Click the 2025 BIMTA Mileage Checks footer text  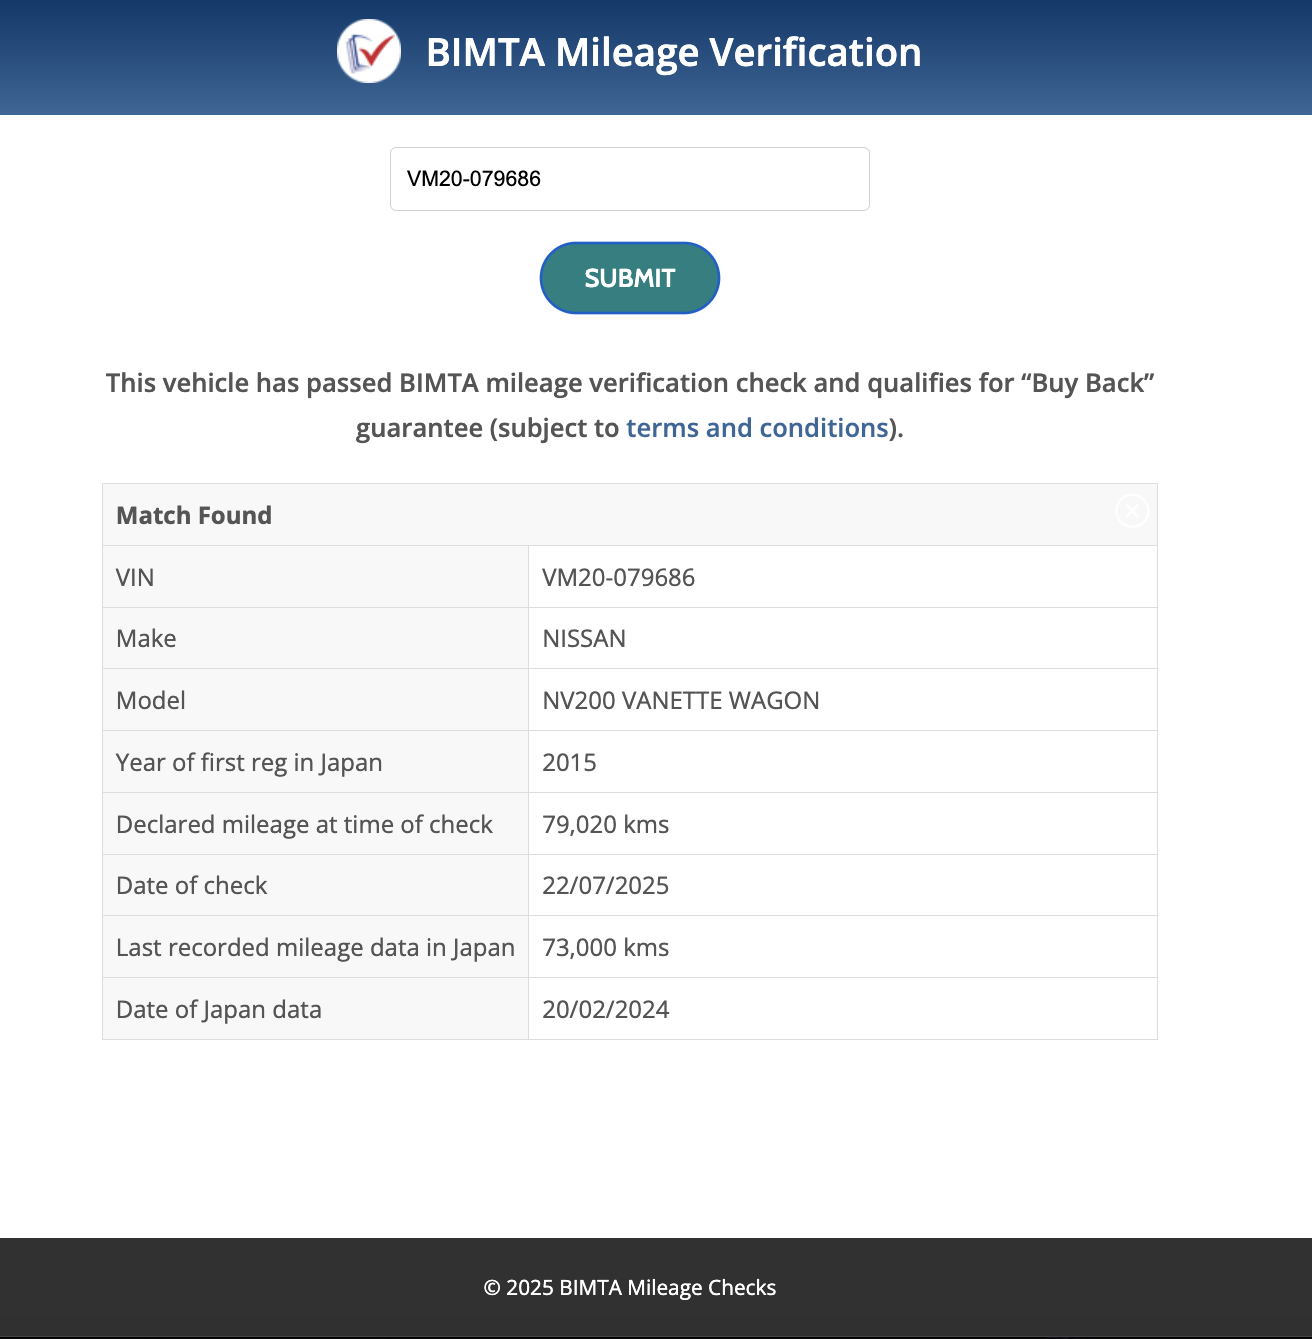pos(630,1288)
